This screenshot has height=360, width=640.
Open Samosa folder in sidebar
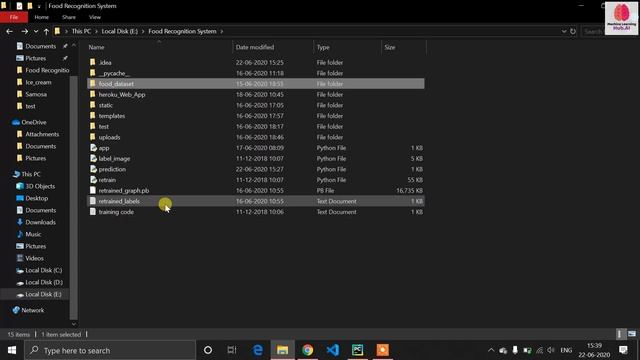click(x=32, y=94)
